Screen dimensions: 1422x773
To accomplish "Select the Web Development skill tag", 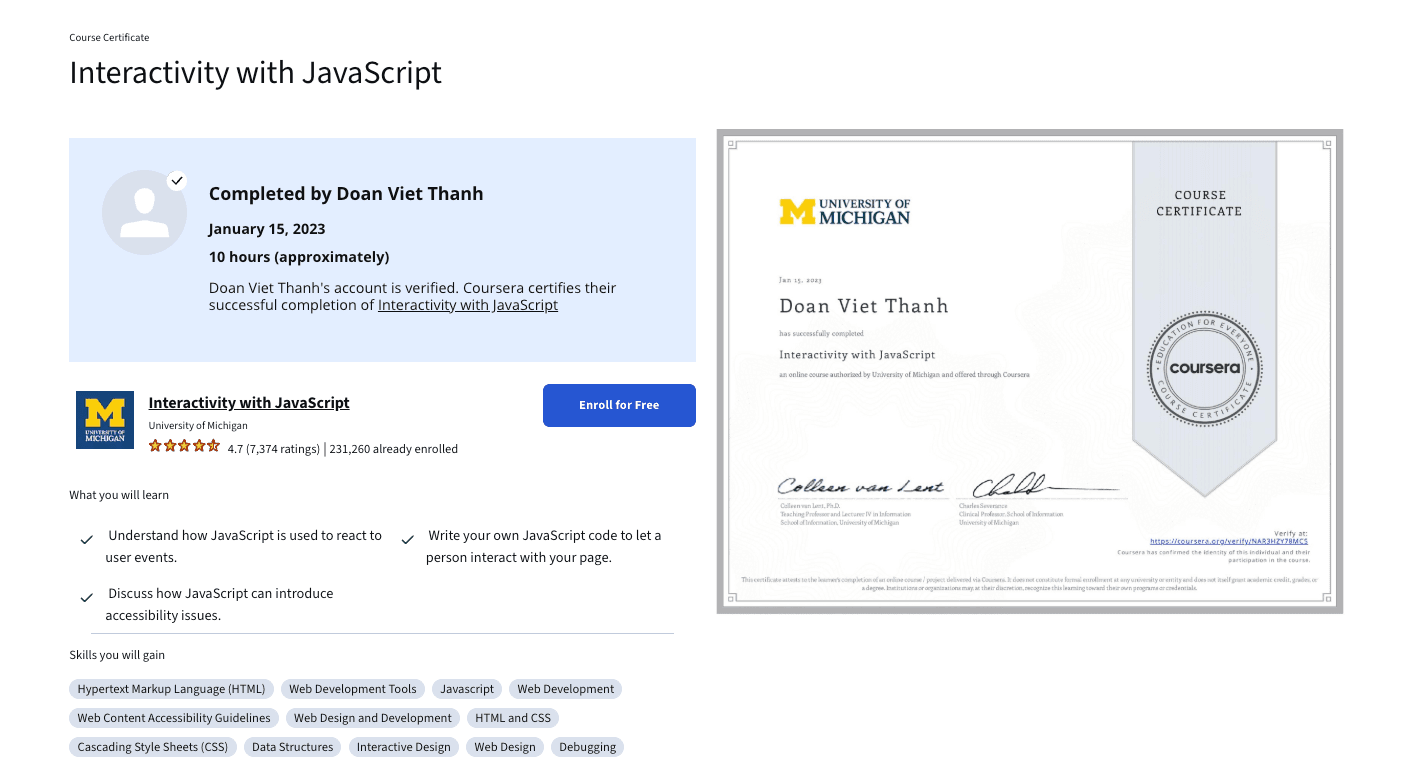I will tap(566, 689).
